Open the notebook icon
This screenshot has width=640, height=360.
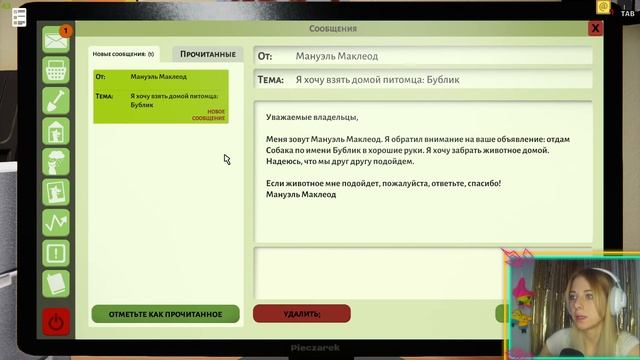(56, 284)
